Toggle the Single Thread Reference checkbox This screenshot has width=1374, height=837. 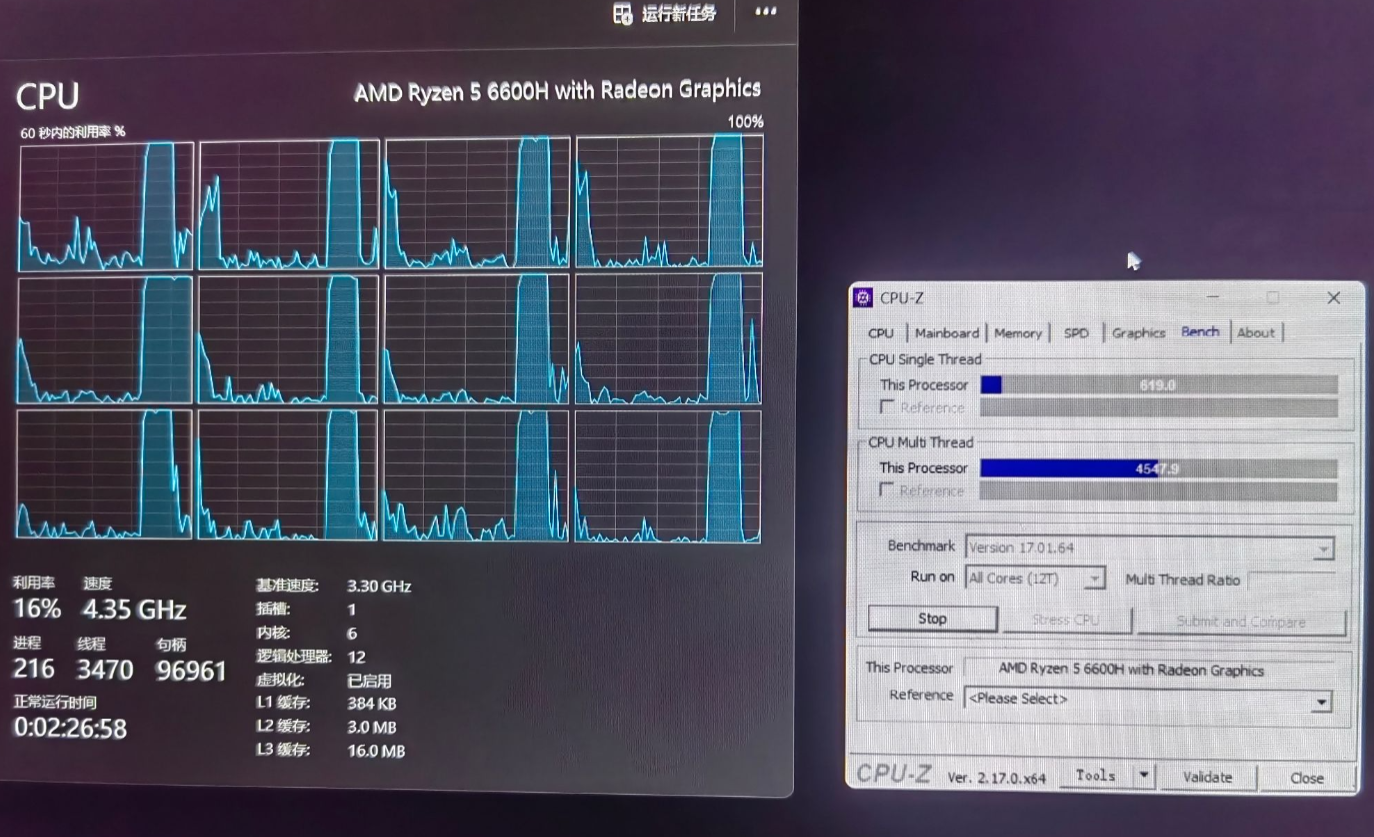coord(887,407)
